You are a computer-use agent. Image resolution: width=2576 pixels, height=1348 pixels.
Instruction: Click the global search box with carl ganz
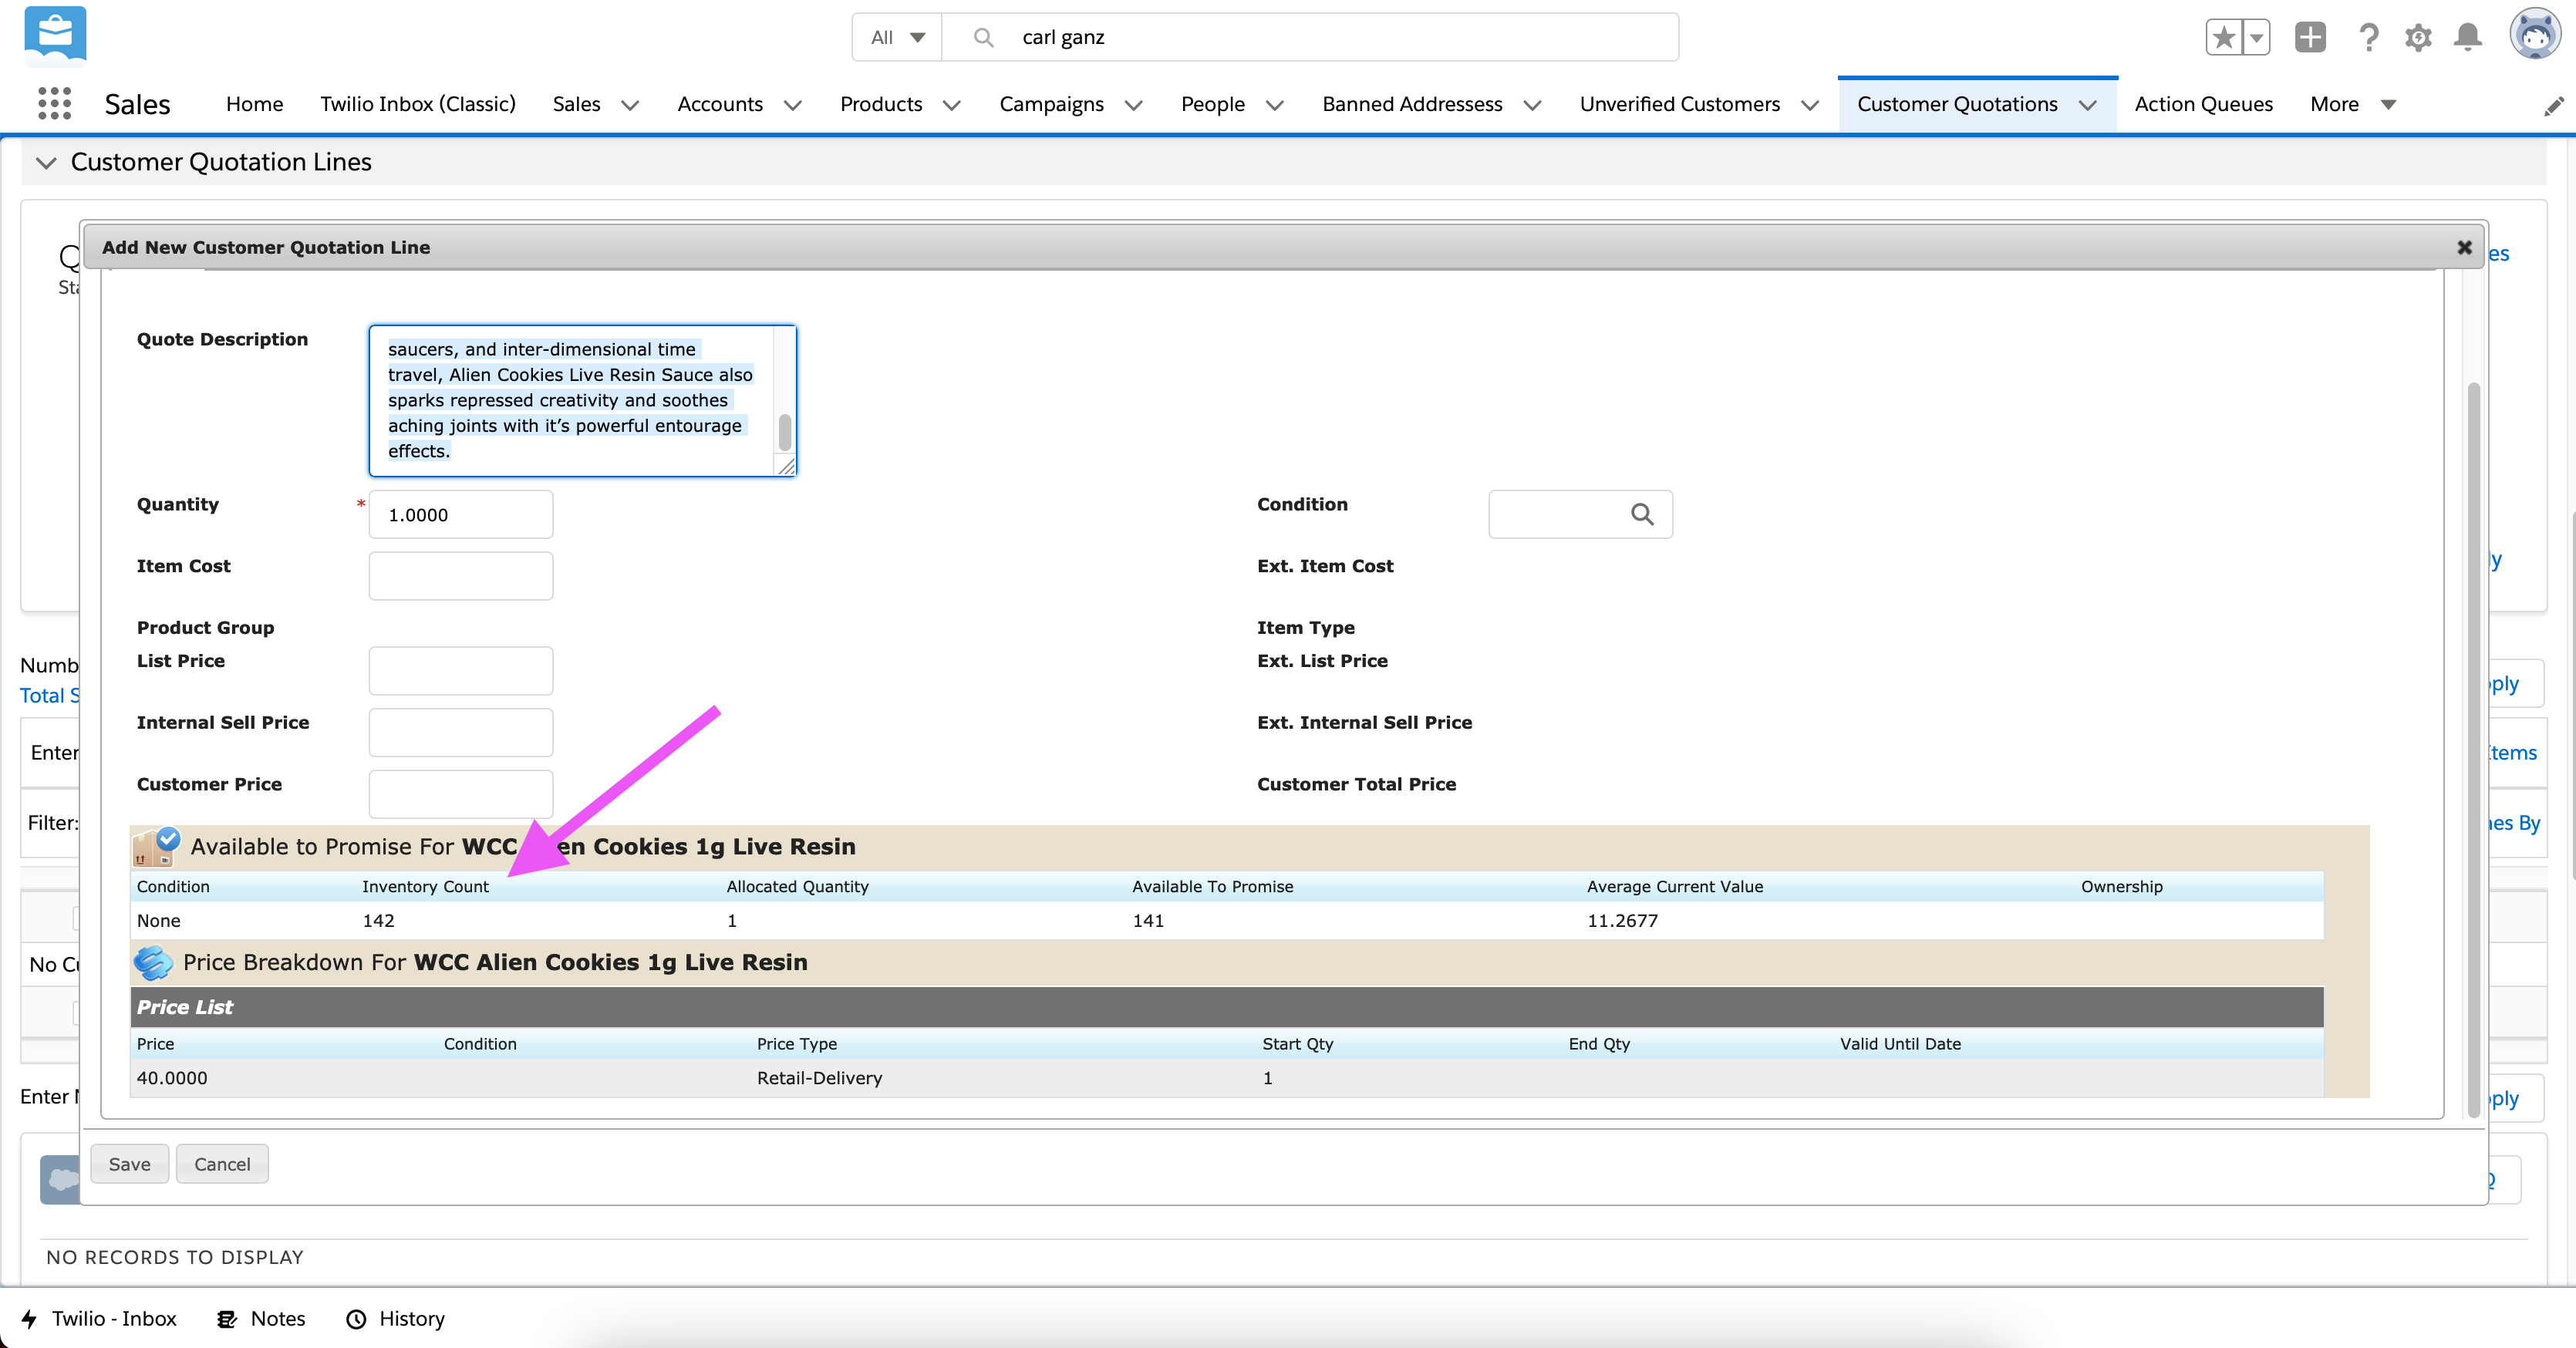tap(1310, 37)
